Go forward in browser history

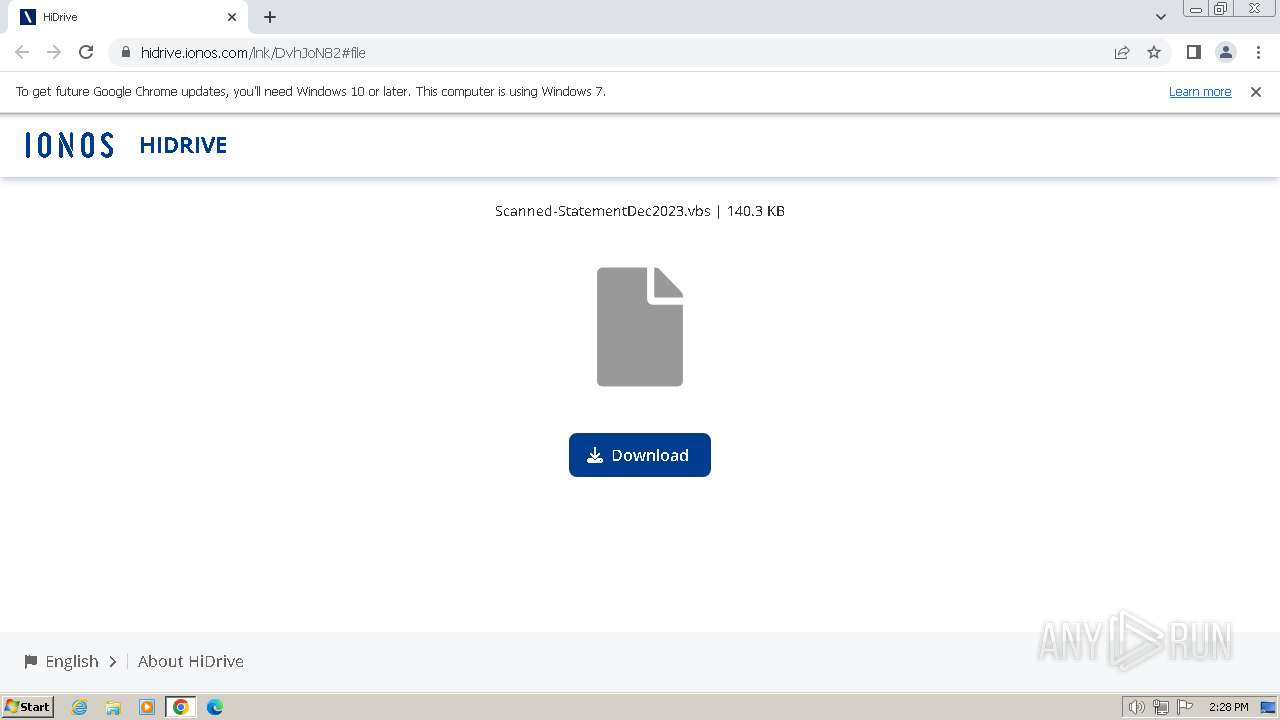(54, 52)
